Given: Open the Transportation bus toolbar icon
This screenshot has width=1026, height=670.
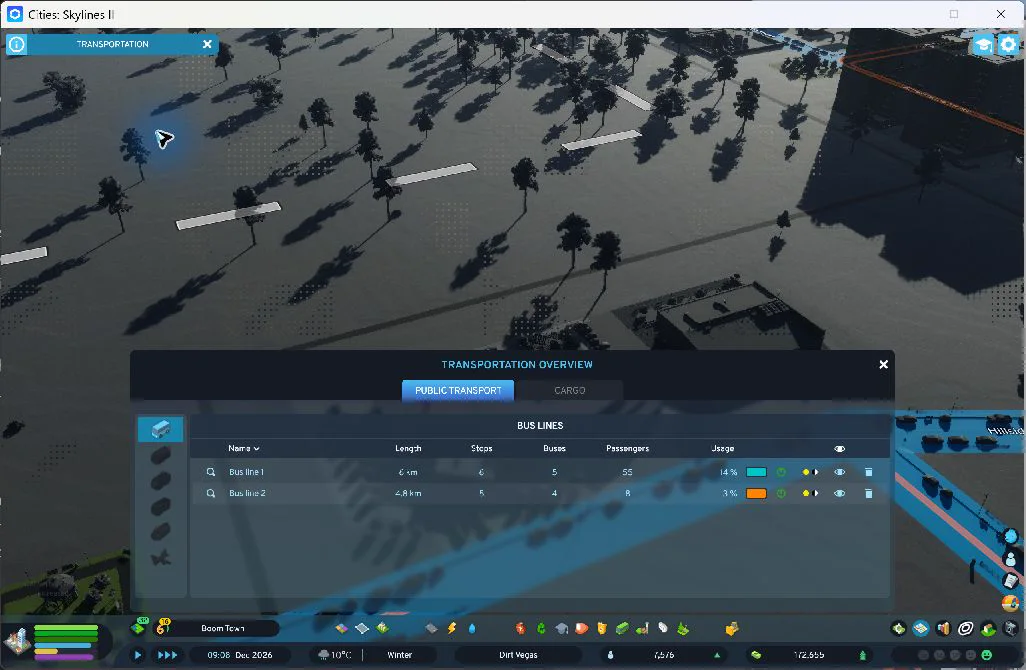Looking at the screenshot, I should [622, 628].
